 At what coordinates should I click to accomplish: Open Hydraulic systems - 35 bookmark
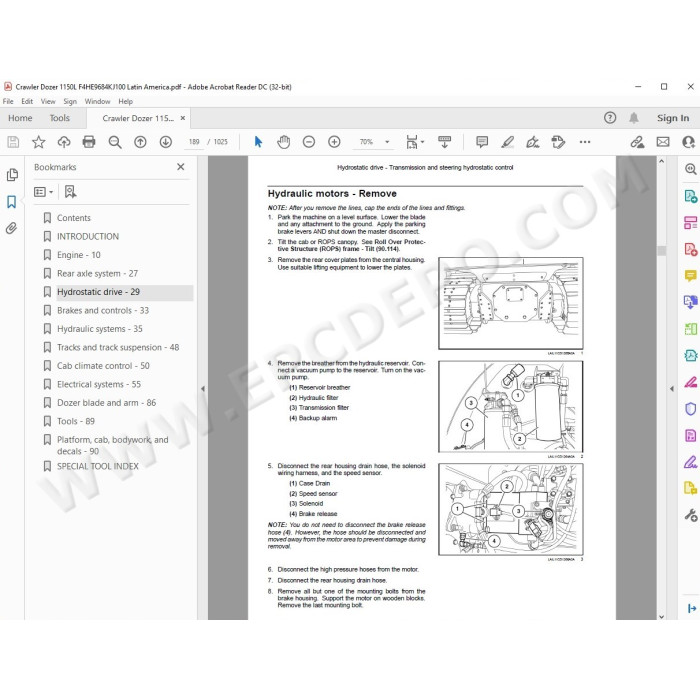[x=100, y=329]
